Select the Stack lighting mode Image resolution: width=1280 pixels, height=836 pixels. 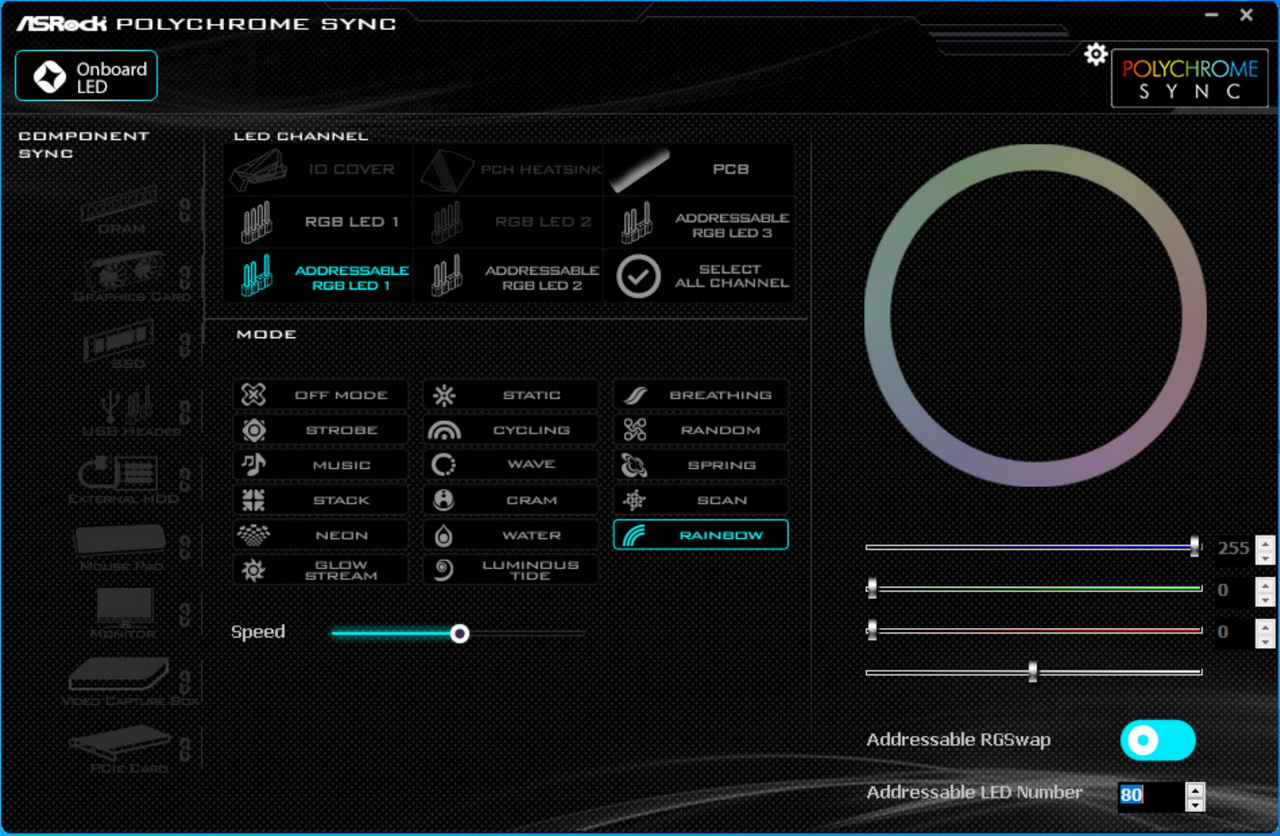[320, 500]
